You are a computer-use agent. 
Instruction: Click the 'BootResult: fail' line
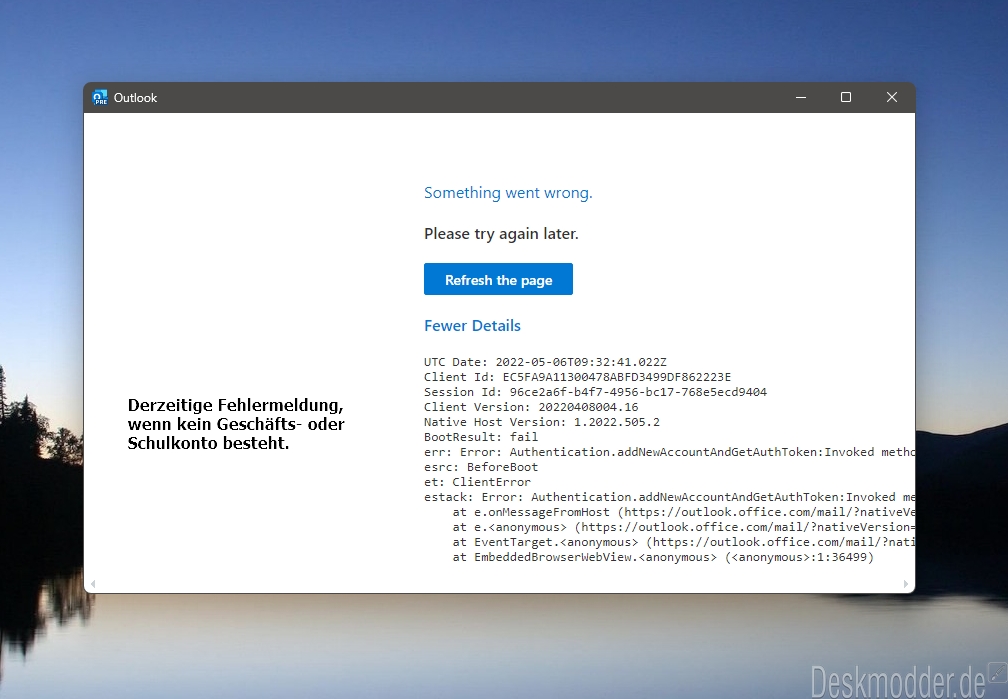coord(481,437)
